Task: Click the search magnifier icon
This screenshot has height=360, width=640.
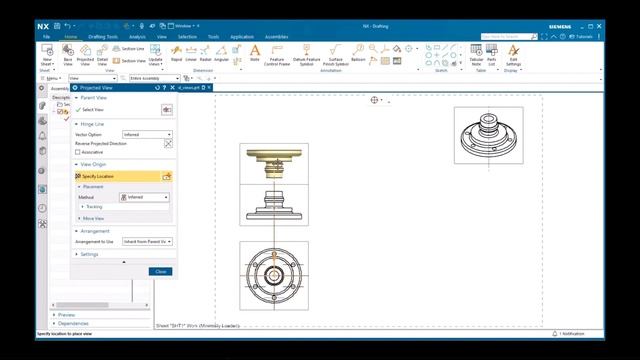Action: pyautogui.click(x=534, y=37)
